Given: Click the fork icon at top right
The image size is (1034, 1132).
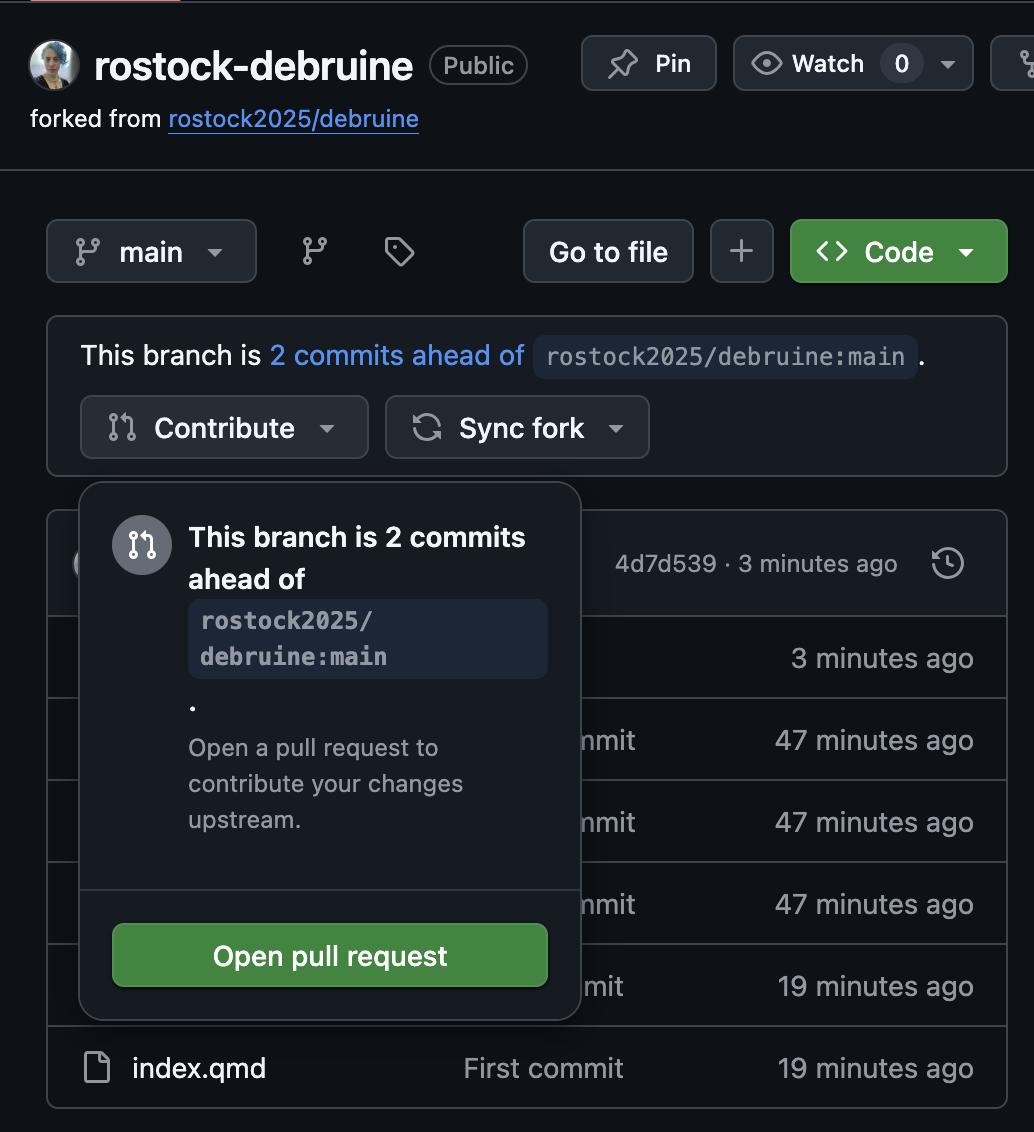Looking at the screenshot, I should click(1024, 64).
